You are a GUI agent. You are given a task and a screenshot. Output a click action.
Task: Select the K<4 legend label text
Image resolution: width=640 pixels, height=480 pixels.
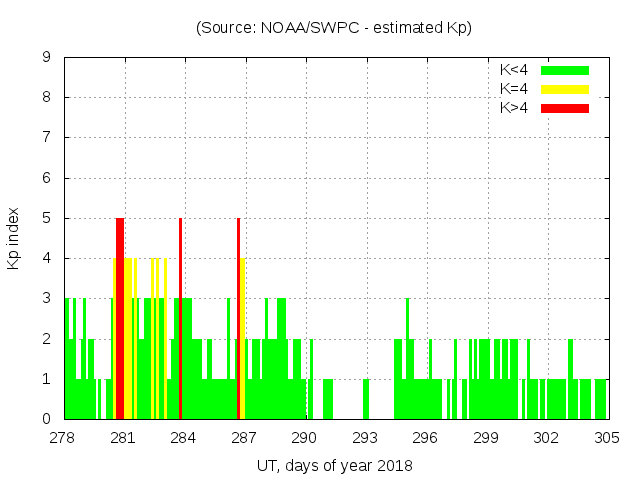(x=514, y=70)
